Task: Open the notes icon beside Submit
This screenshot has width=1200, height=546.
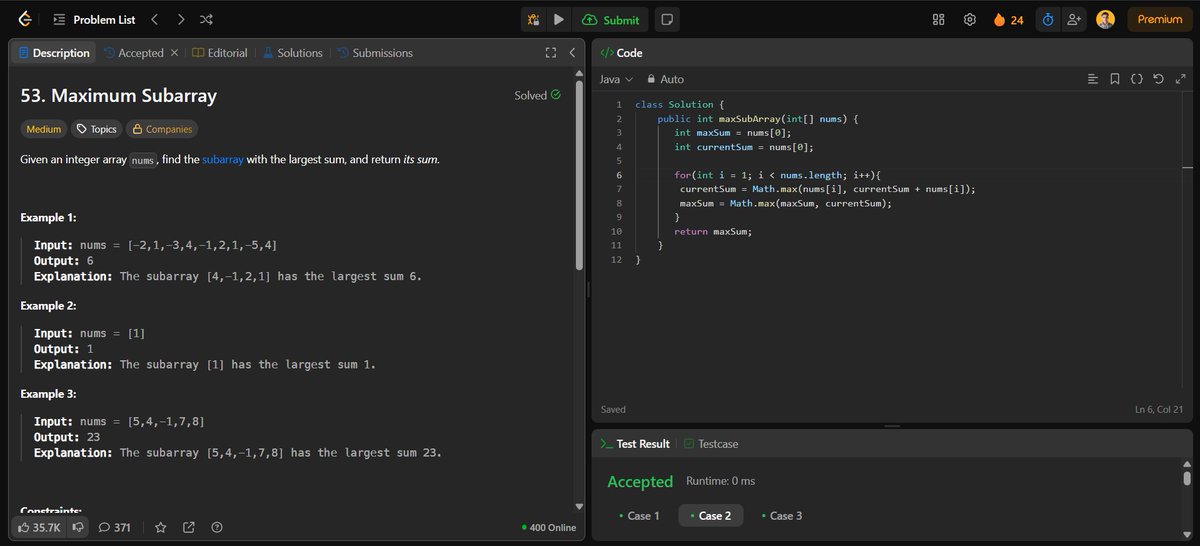Action: click(x=667, y=19)
